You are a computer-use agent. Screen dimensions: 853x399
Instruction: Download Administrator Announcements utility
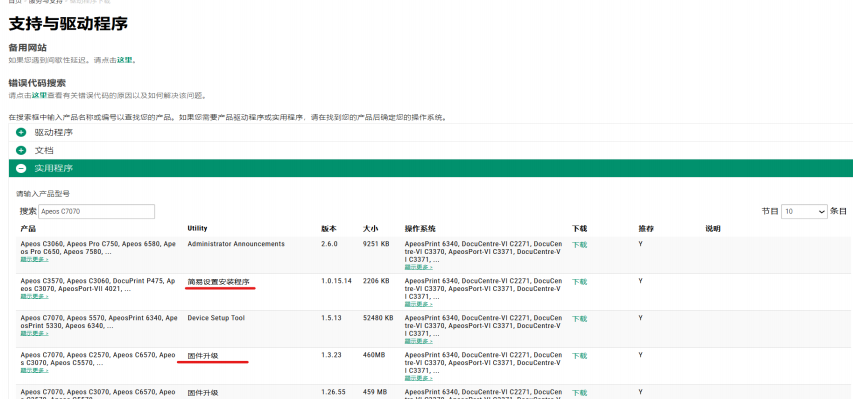(579, 245)
